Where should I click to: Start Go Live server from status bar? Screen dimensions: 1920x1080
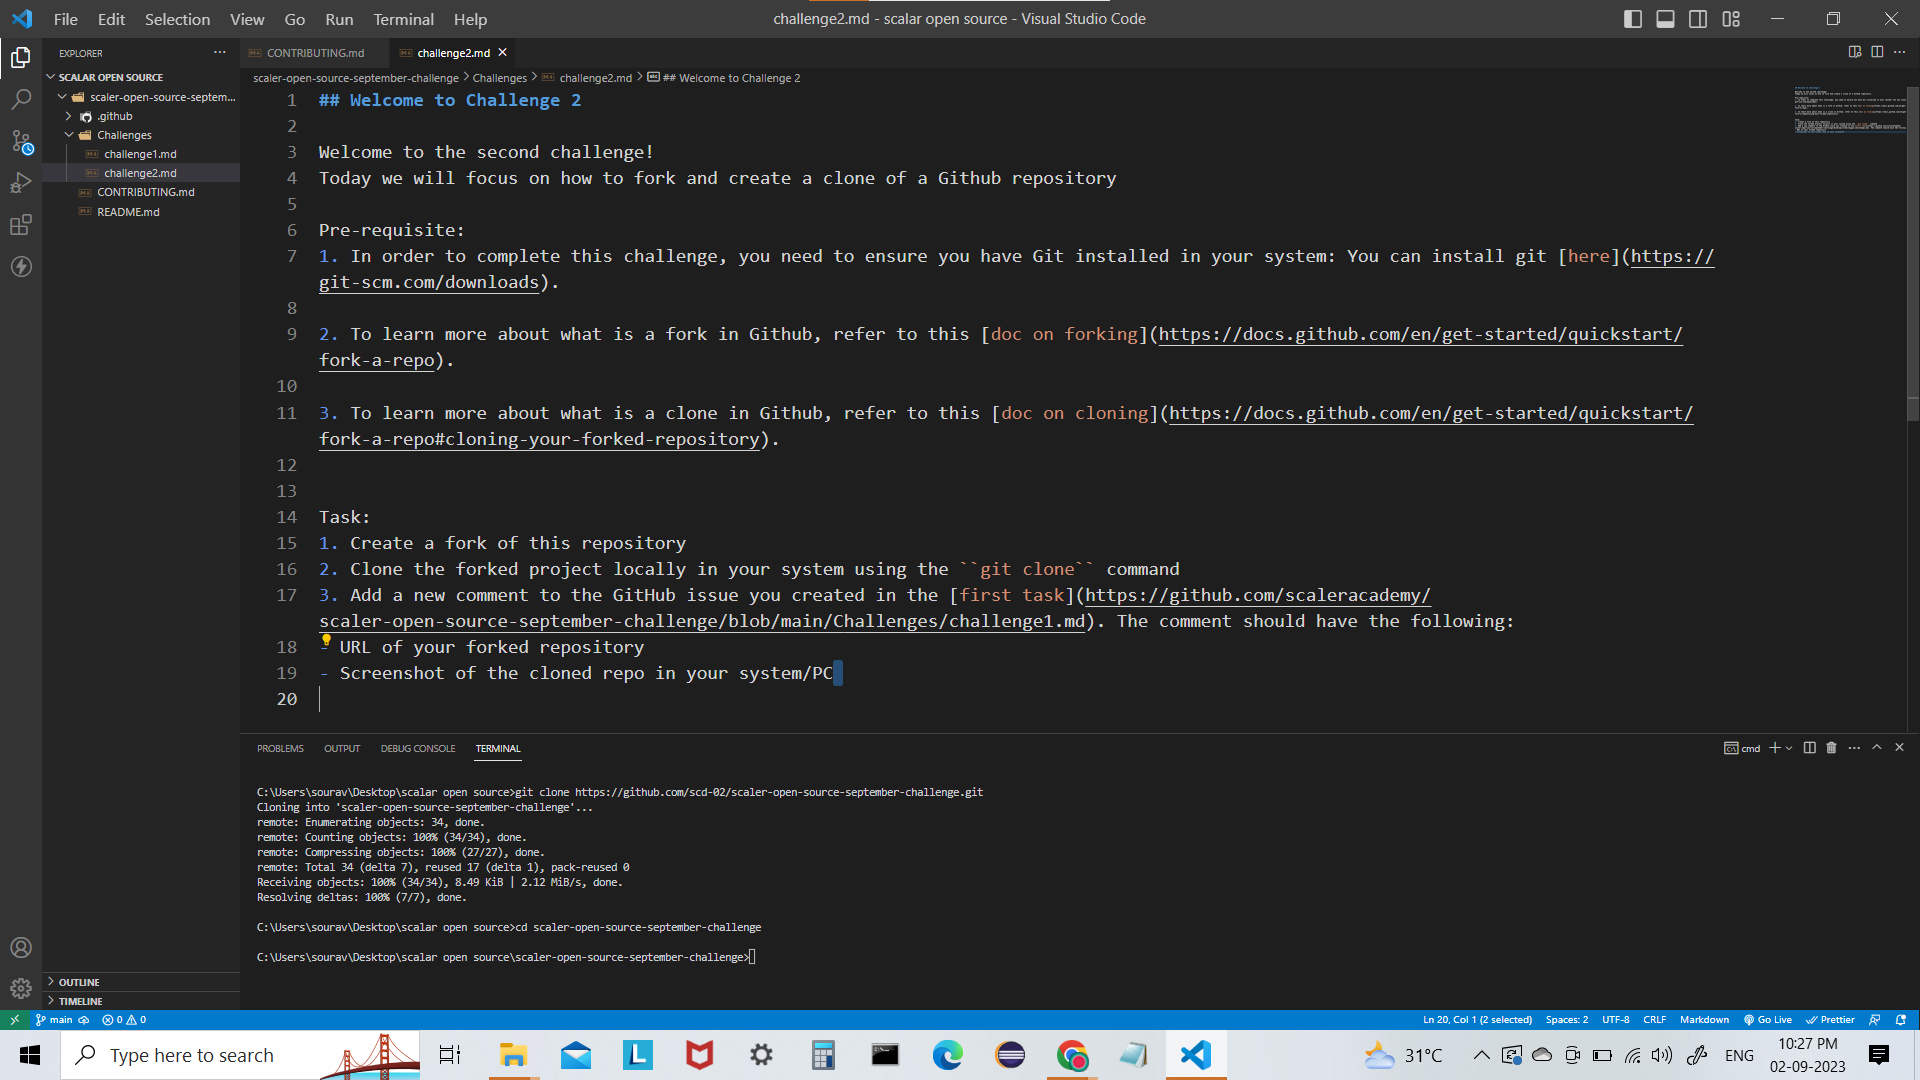[x=1768, y=1019]
